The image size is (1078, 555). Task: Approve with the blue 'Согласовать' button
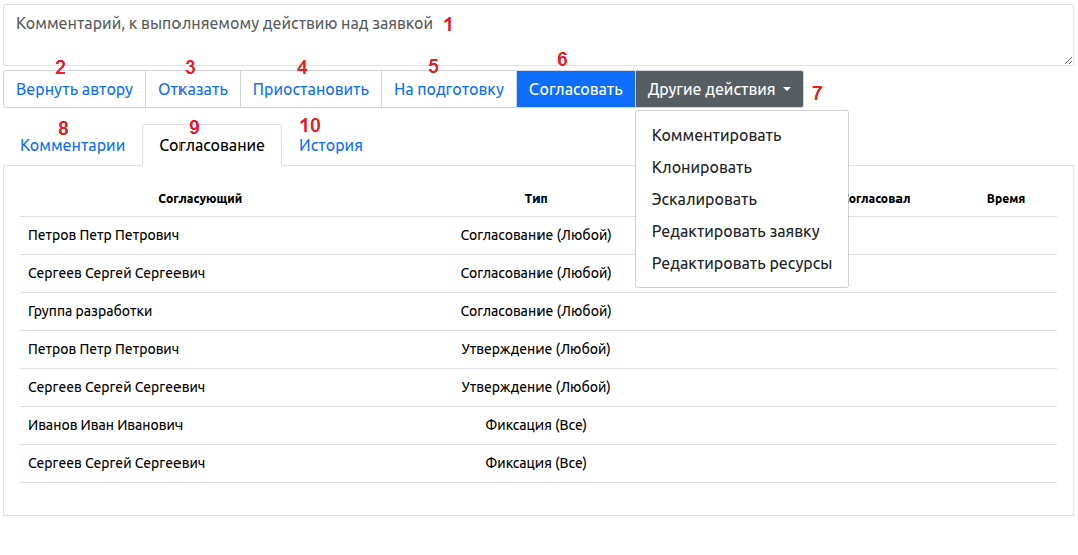click(x=576, y=89)
